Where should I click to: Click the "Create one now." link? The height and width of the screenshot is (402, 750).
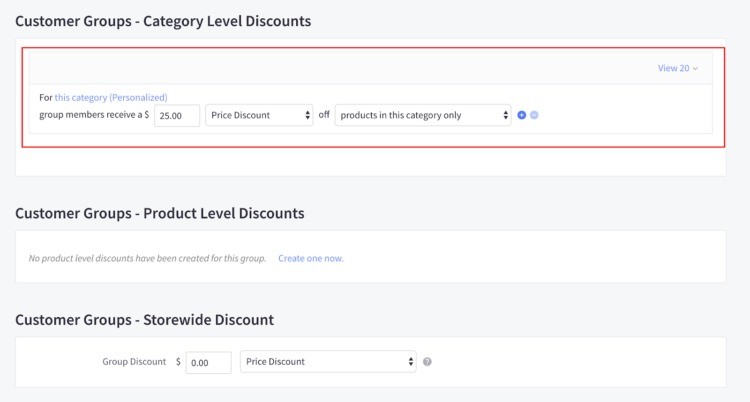point(310,258)
